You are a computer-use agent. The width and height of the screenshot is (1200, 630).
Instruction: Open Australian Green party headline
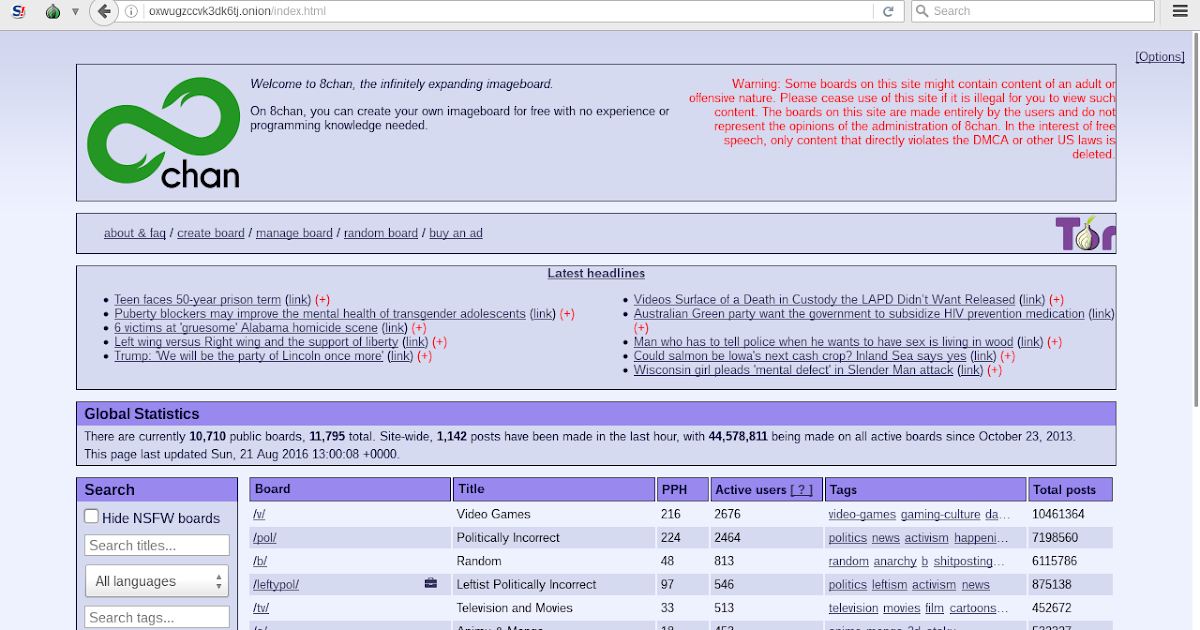(859, 314)
